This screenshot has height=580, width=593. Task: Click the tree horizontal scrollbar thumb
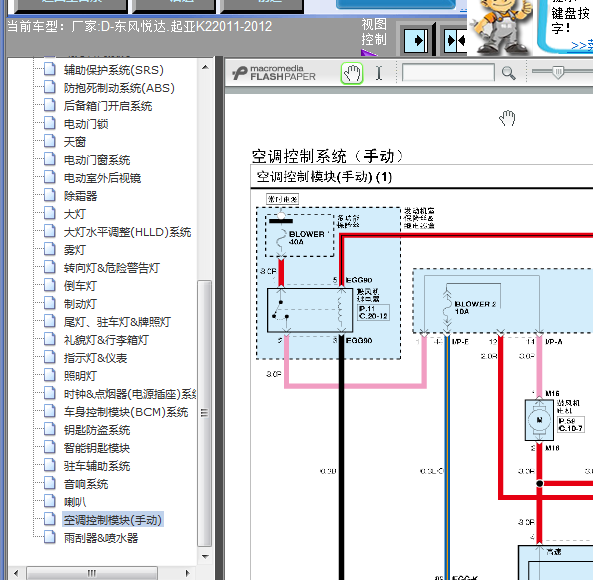(x=92, y=573)
